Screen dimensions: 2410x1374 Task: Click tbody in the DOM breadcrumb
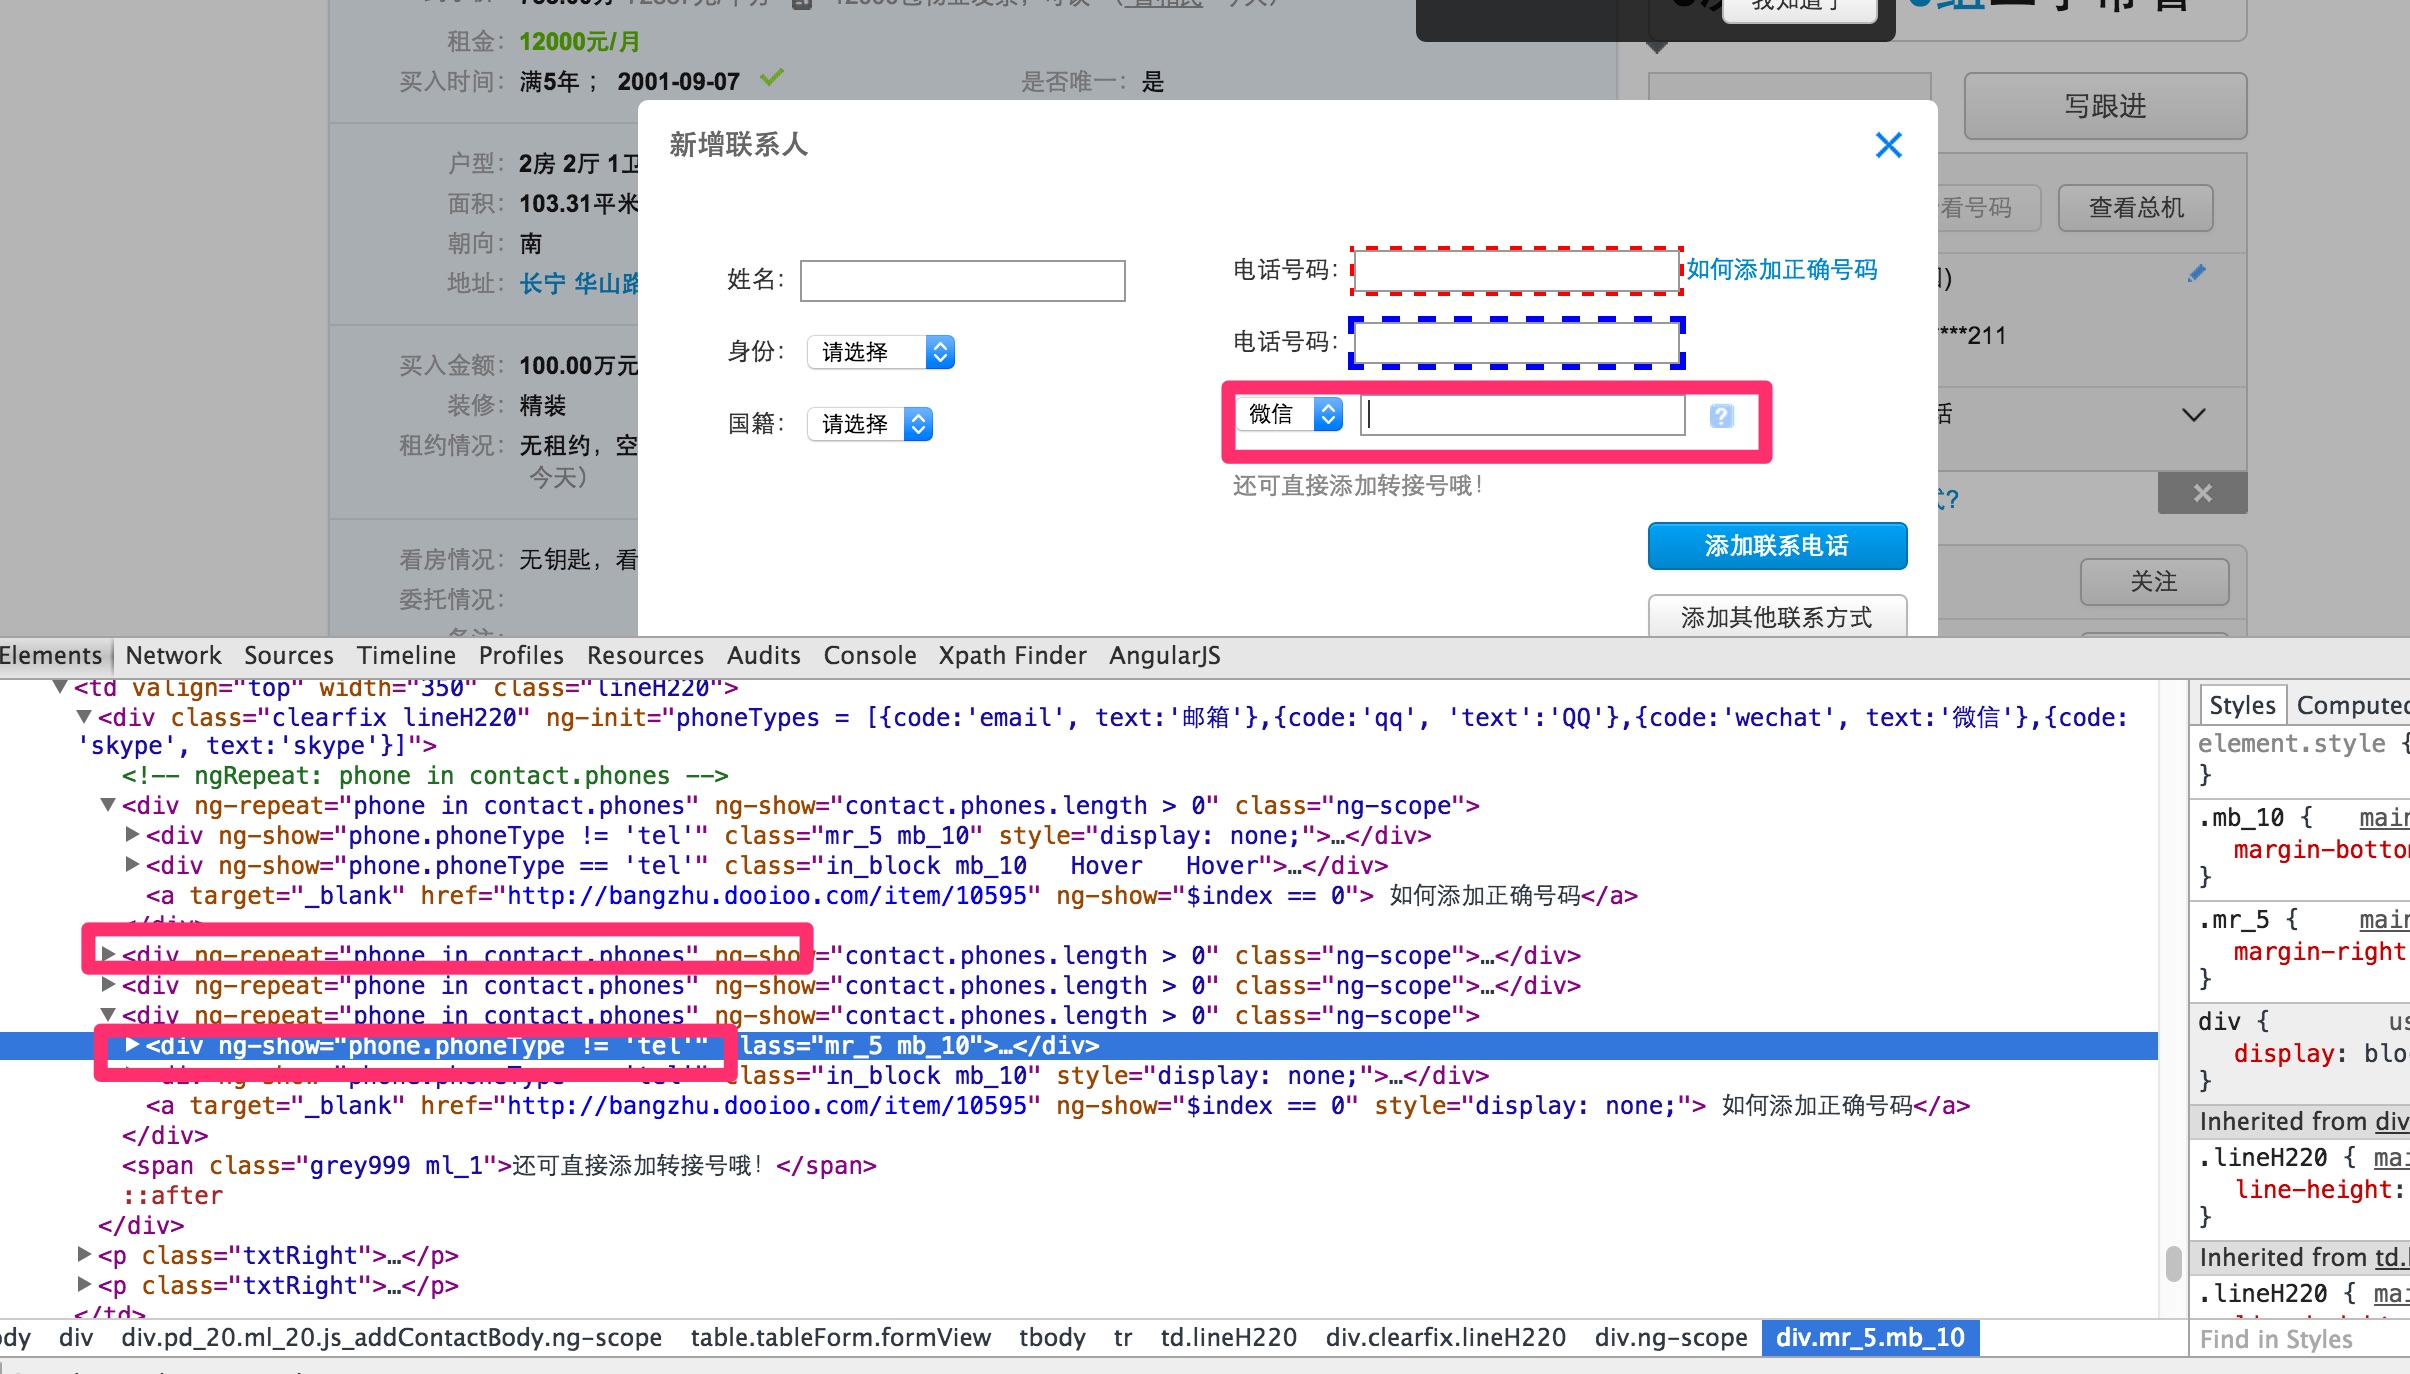[1052, 1338]
